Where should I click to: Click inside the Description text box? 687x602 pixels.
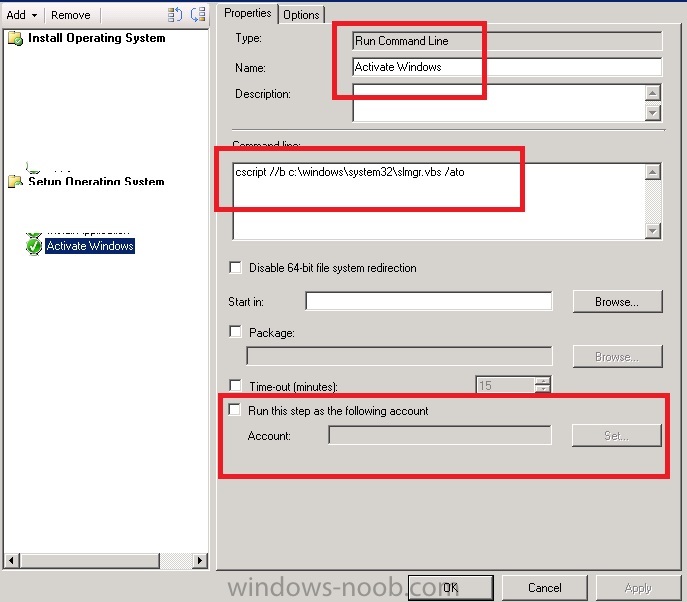[499, 103]
